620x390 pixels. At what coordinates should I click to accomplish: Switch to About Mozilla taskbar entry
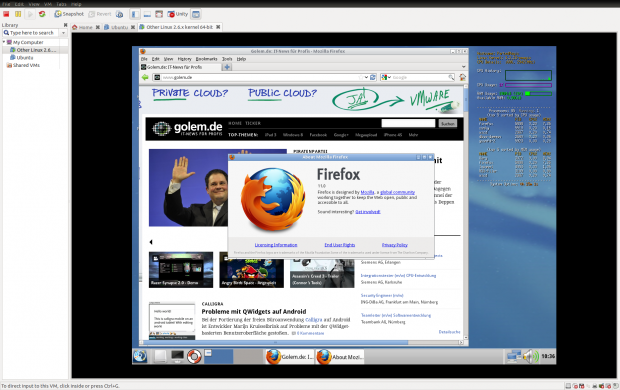tap(340, 356)
